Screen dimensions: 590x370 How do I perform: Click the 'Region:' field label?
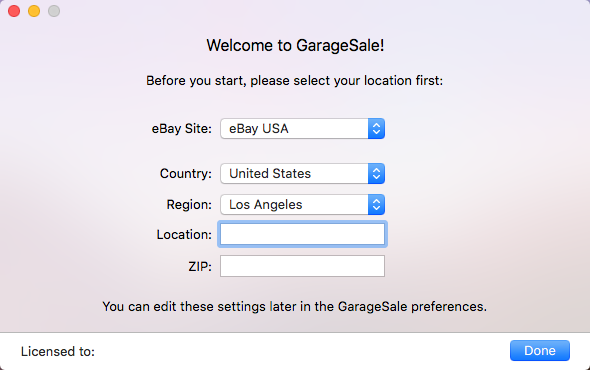(x=189, y=204)
